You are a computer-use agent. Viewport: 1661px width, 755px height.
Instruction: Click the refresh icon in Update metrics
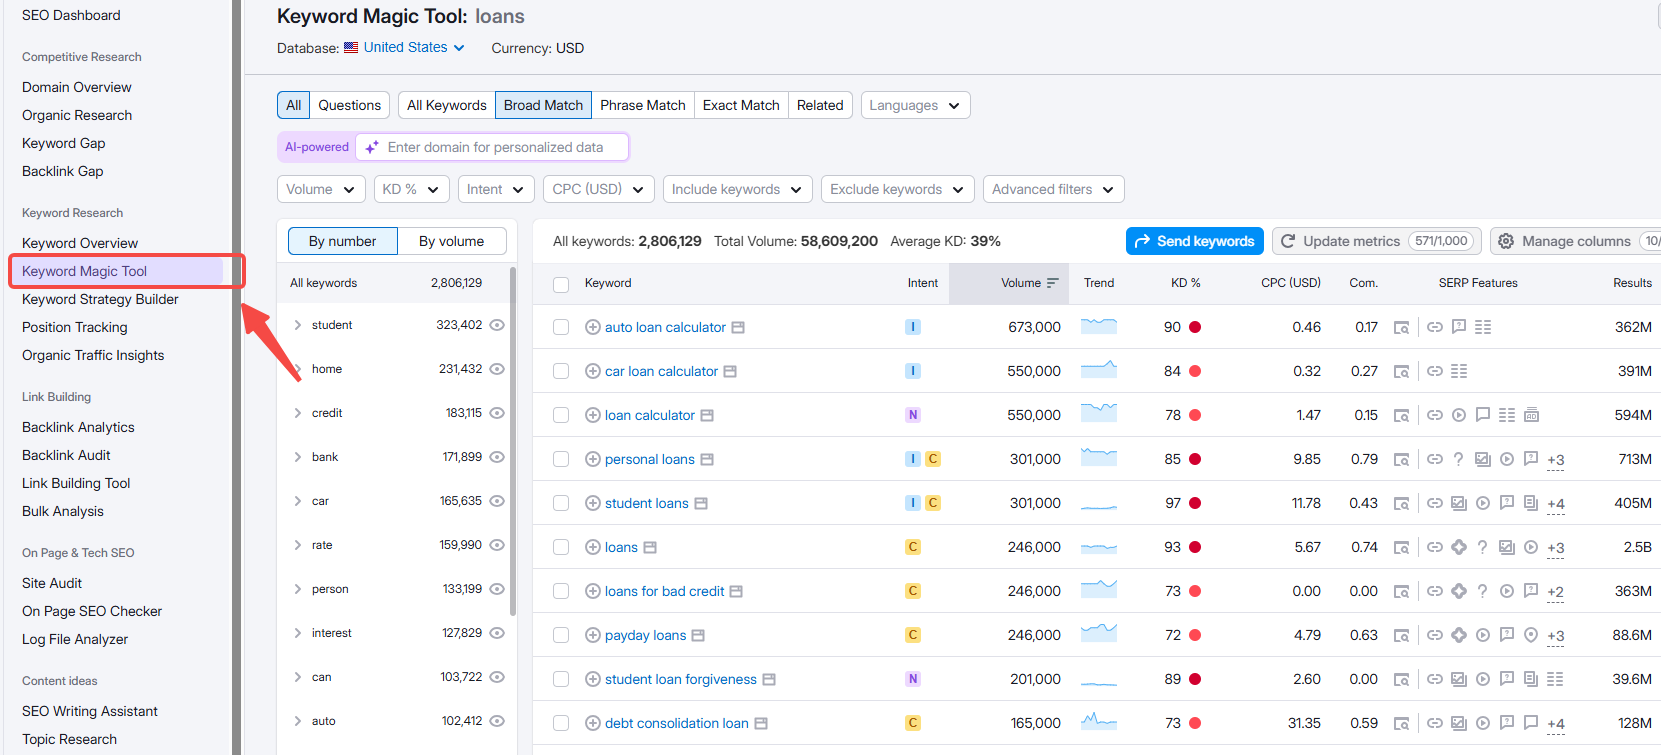point(1288,241)
